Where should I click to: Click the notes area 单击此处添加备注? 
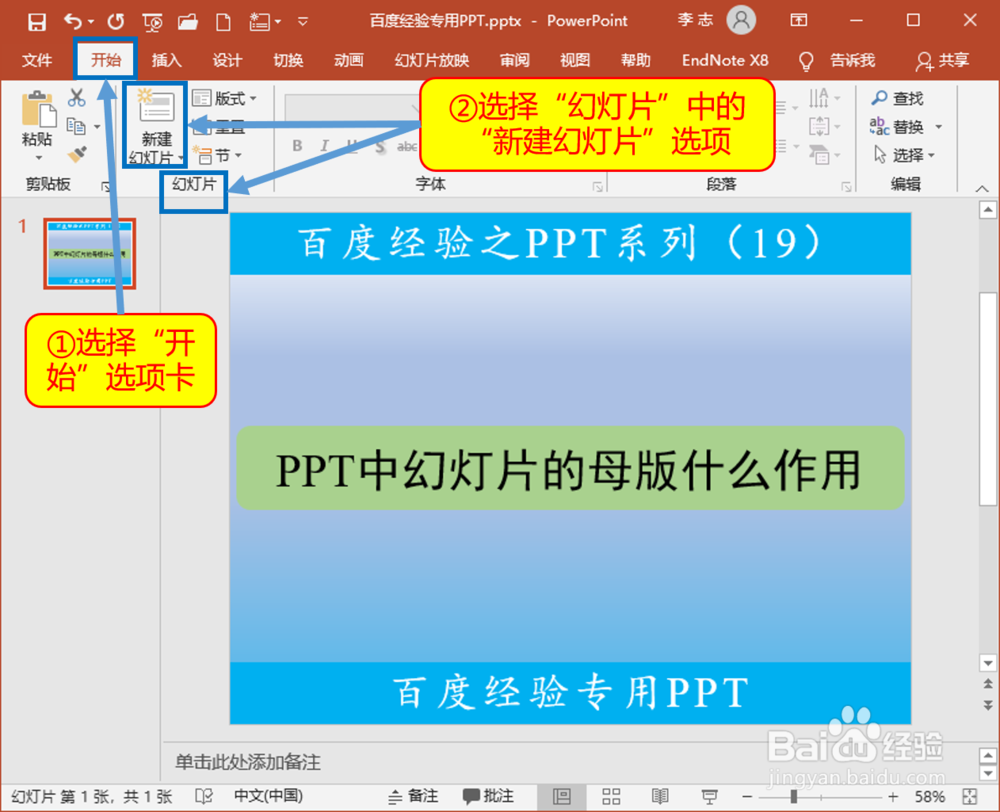coord(247,762)
